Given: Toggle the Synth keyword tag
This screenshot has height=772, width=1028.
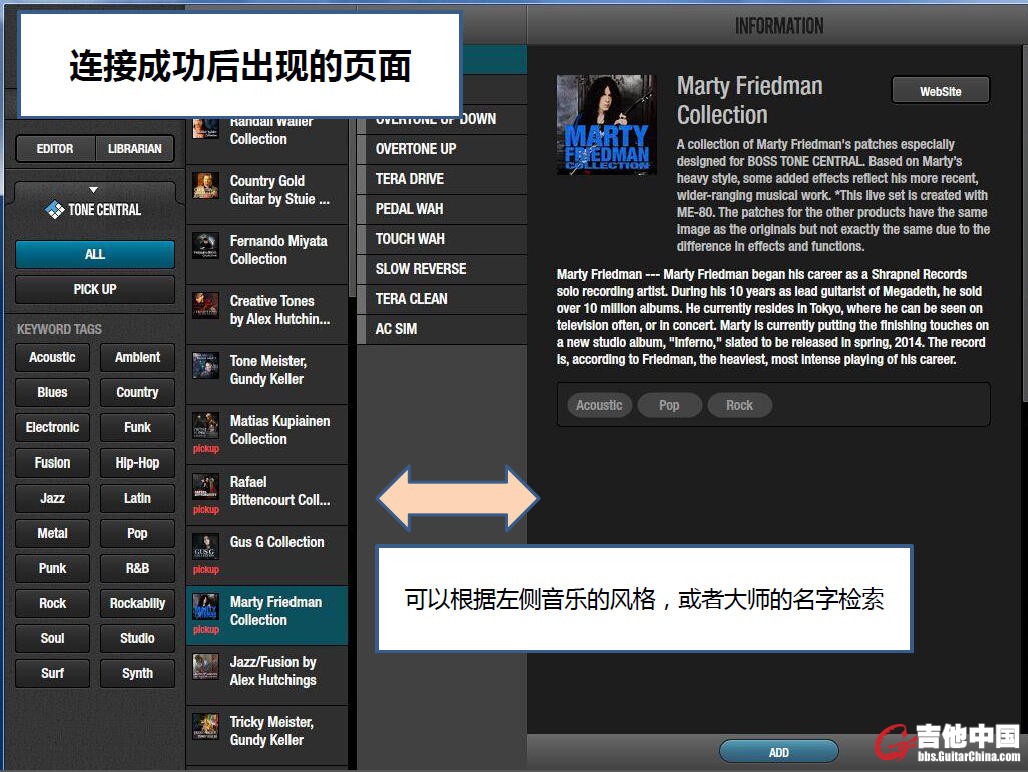Looking at the screenshot, I should tap(137, 673).
